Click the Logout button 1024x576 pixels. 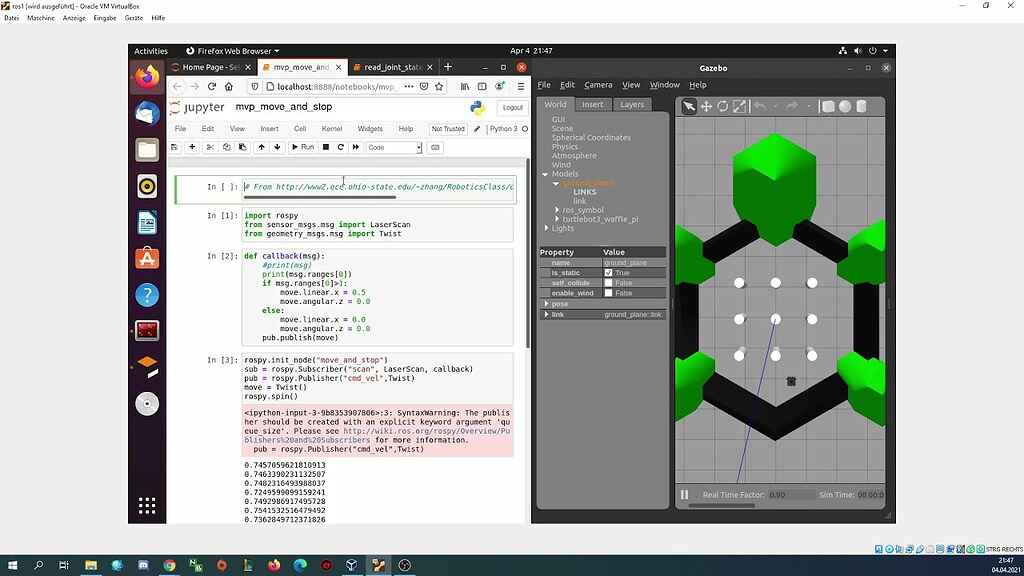coord(513,108)
